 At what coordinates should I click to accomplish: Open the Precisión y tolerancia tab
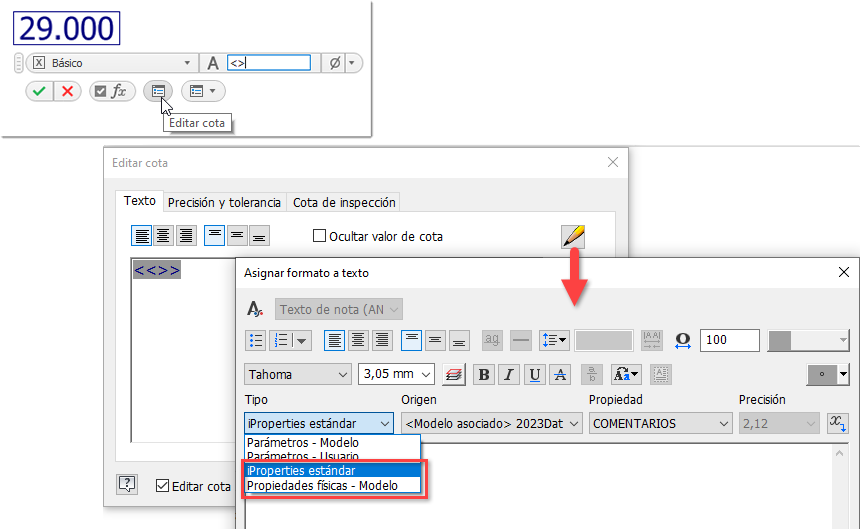tap(224, 202)
